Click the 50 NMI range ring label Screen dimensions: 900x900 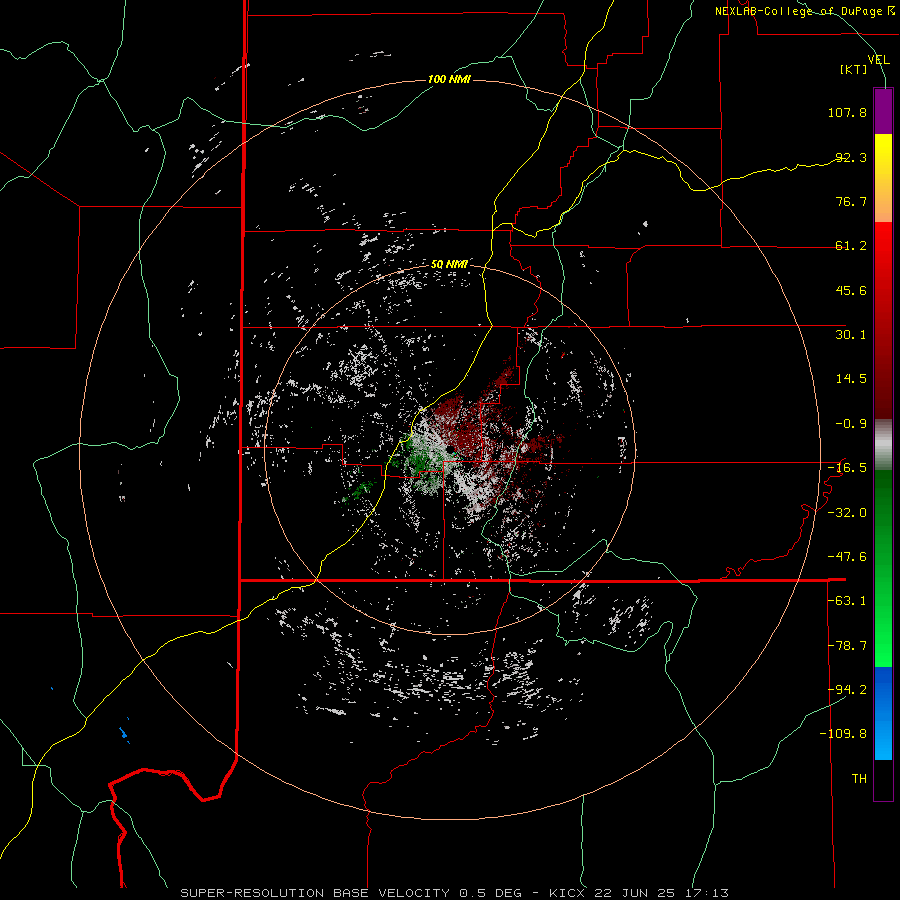[449, 265]
